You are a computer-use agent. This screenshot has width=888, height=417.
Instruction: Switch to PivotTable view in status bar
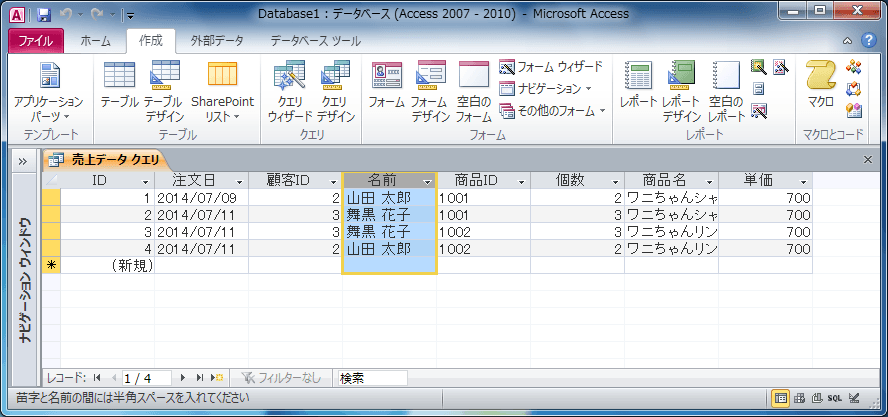799,398
